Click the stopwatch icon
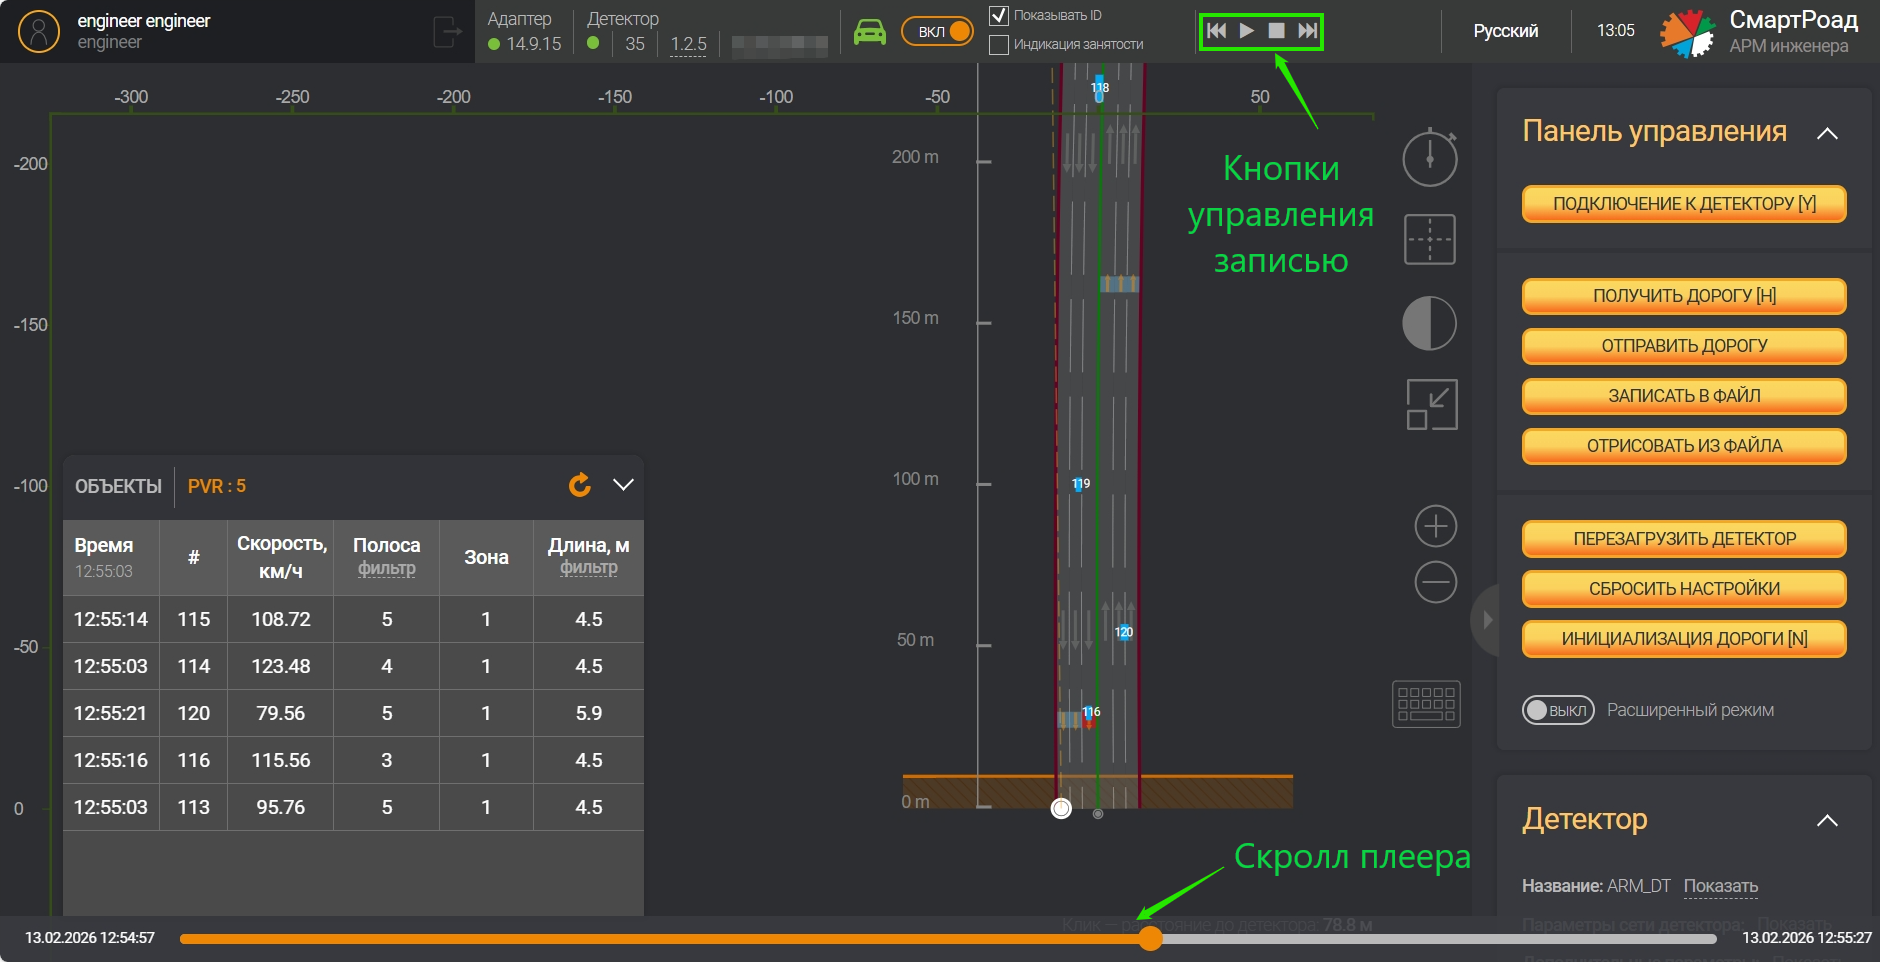This screenshot has width=1880, height=962. pos(1430,157)
